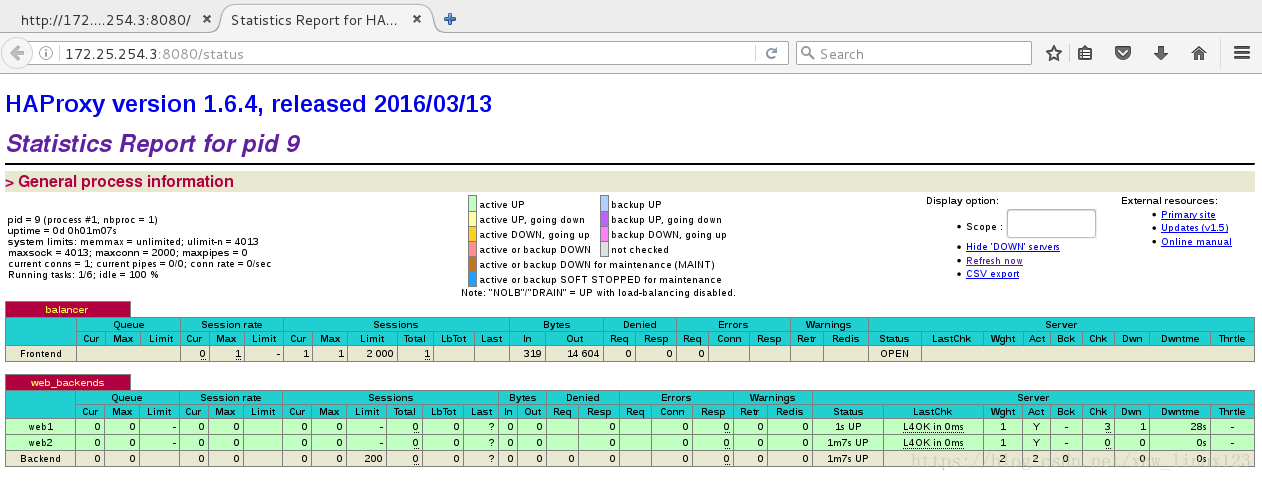
Task: Open a new tab with plus icon
Action: [x=450, y=19]
